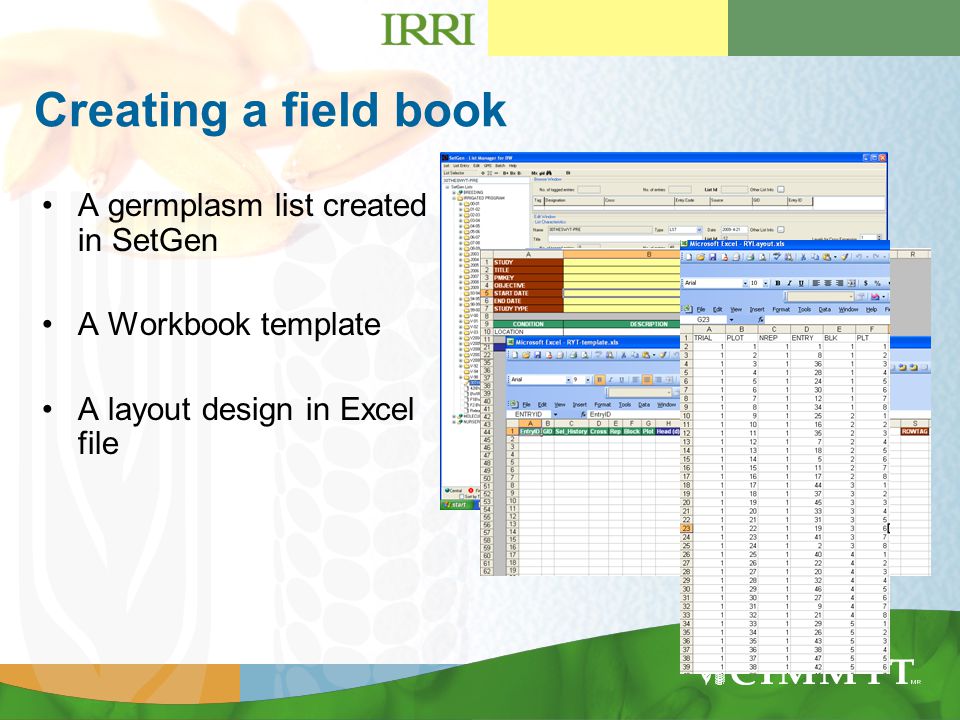Open Data menu in RYLayout Excel
The width and height of the screenshot is (960, 720).
click(x=825, y=310)
